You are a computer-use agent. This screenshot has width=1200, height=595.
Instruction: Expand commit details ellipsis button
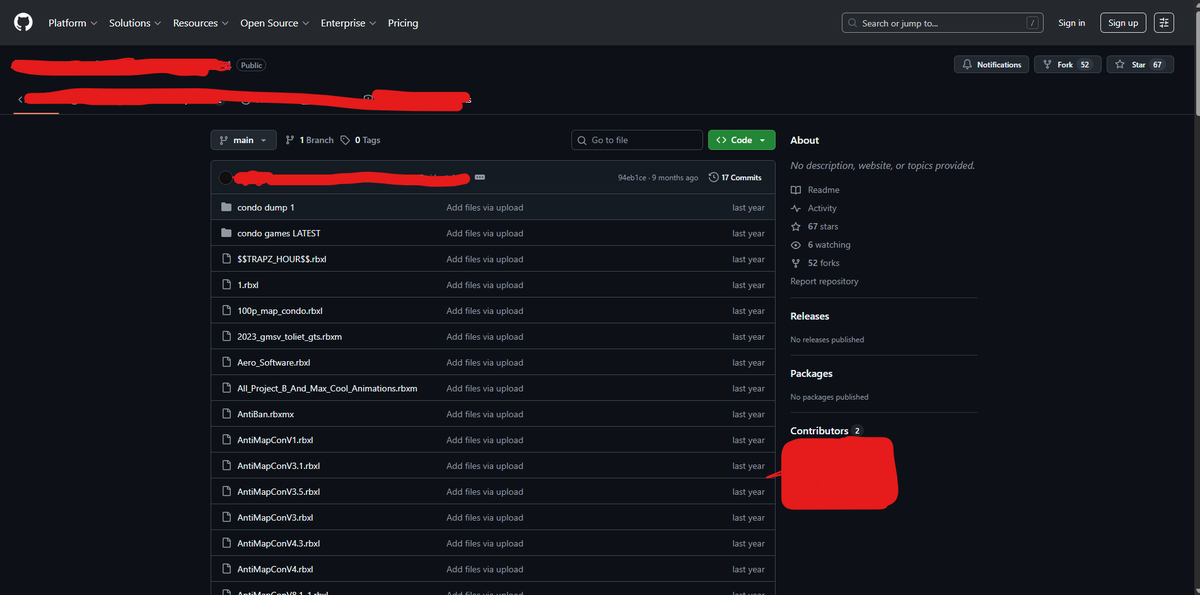tap(480, 177)
